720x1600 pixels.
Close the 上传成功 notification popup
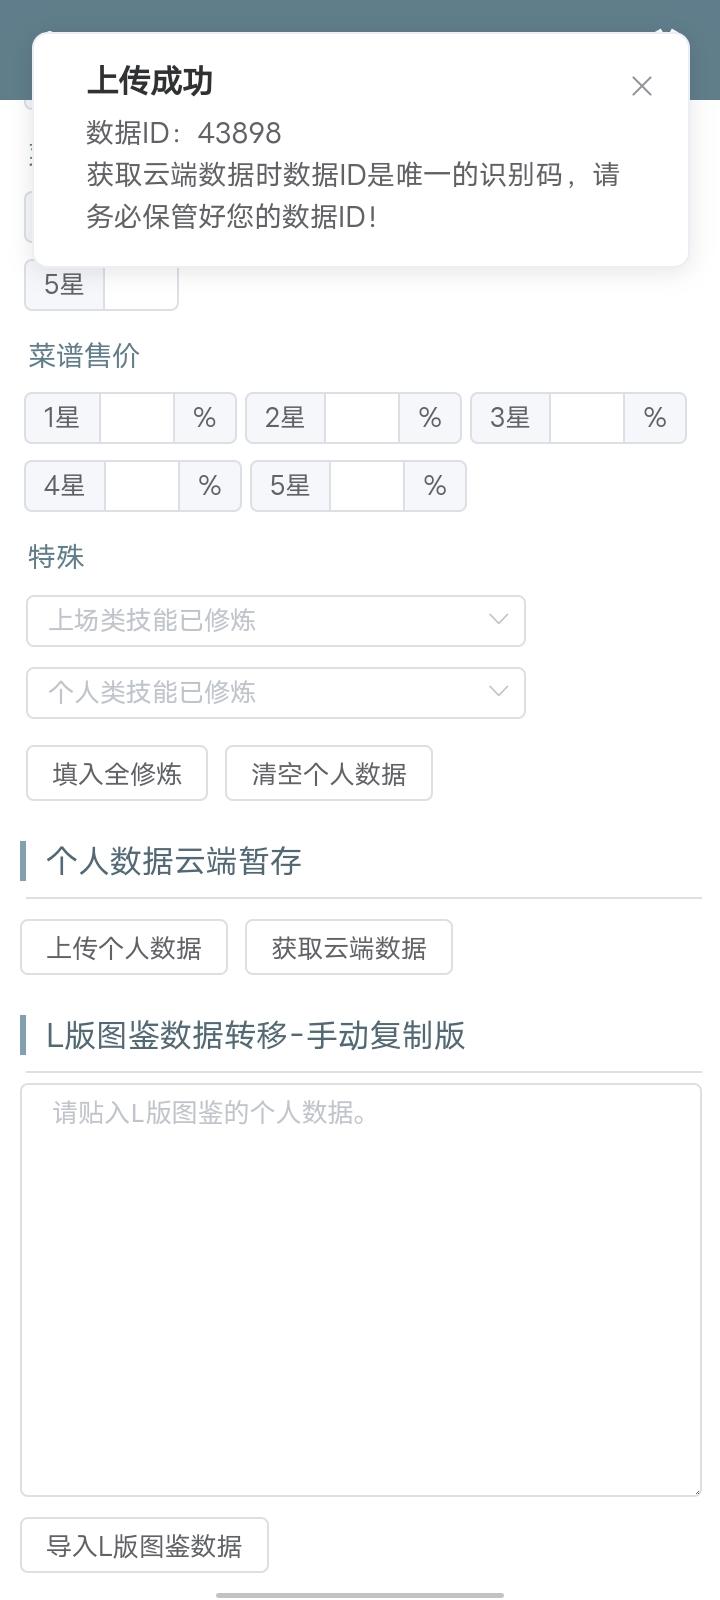(642, 86)
